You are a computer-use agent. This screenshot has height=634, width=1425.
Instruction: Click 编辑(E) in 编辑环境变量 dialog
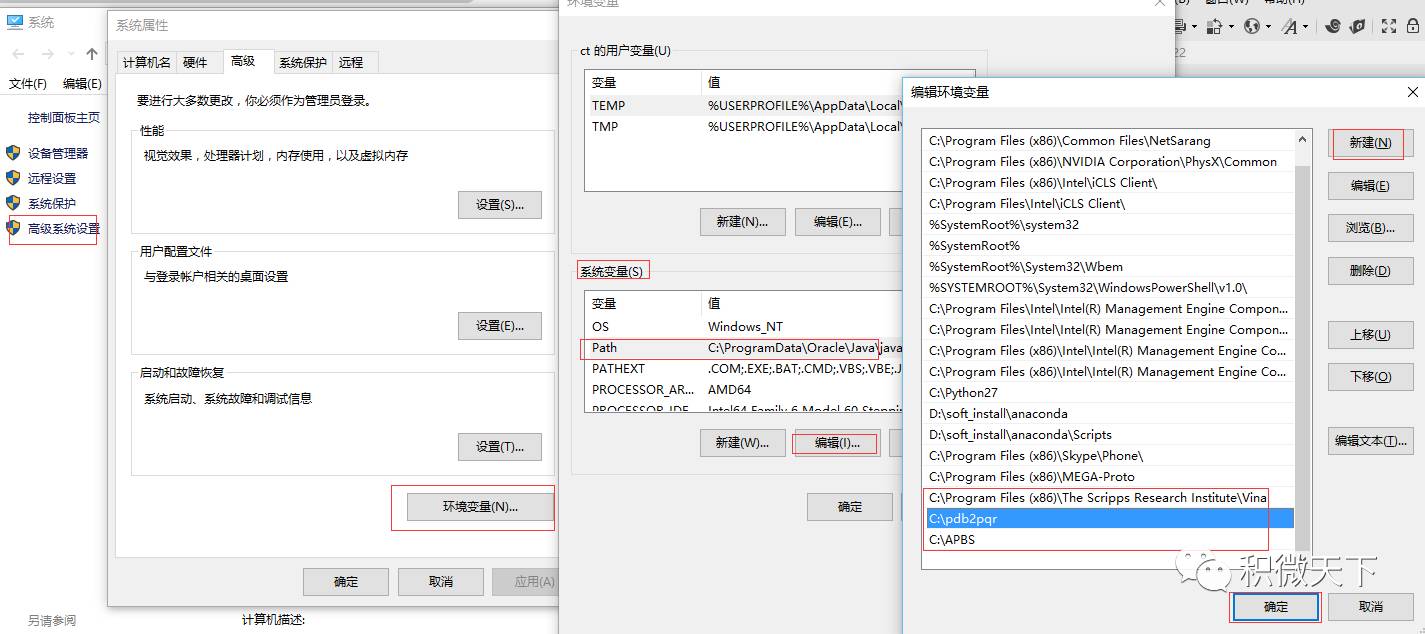click(x=1370, y=186)
